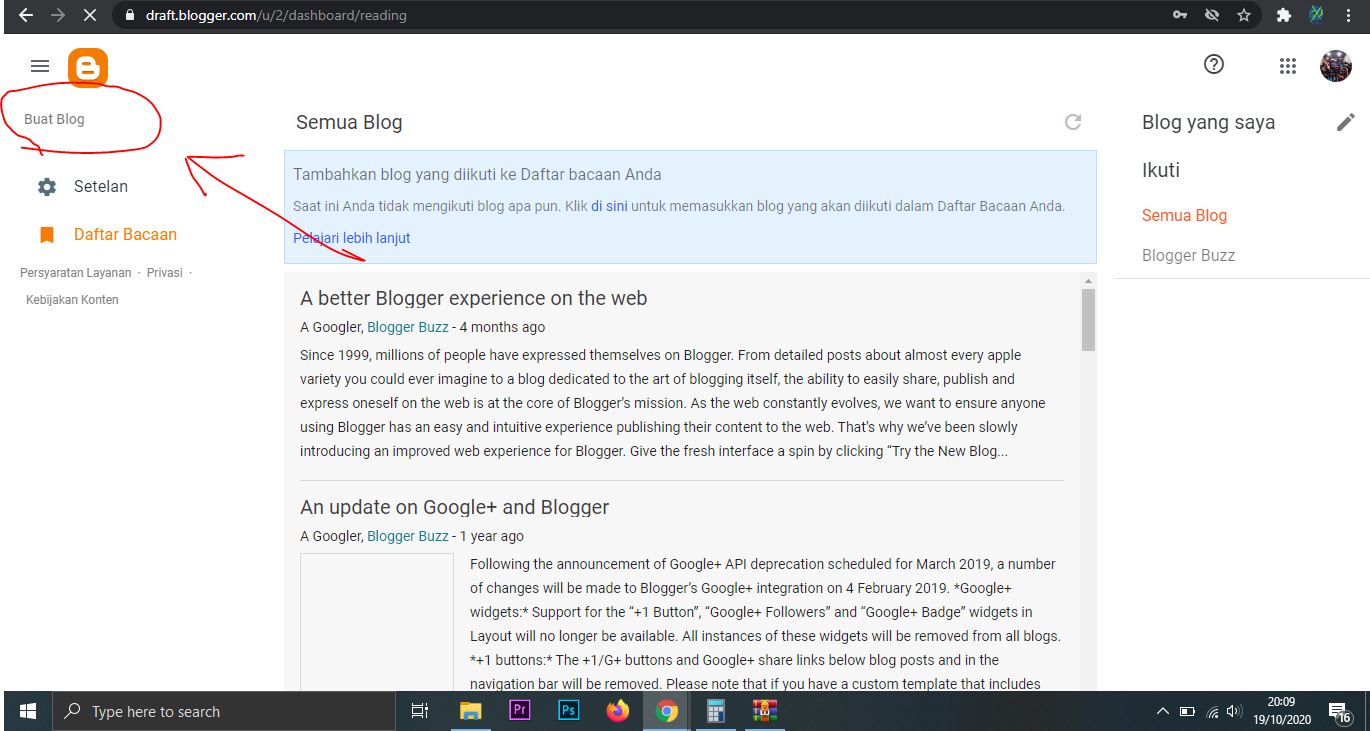Screen dimensions: 1370x731
Task: Click the Setelan gear icon
Action: coord(47,187)
